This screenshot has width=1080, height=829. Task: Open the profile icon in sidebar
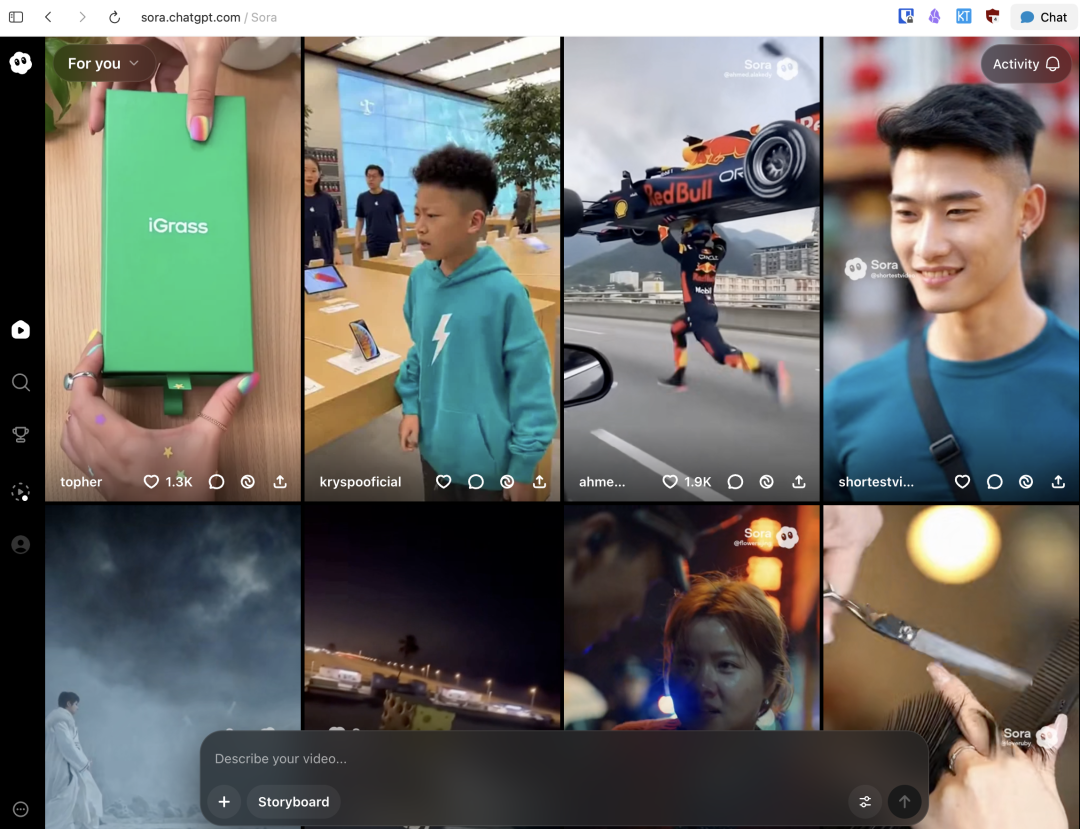[x=21, y=545]
